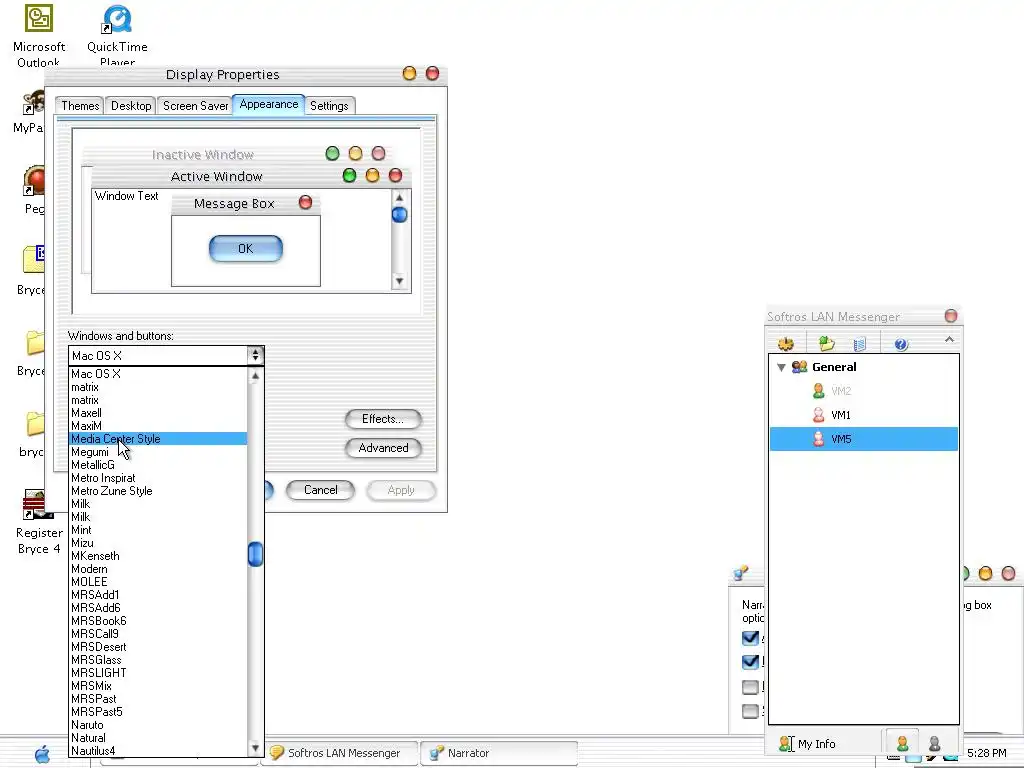
Task: Click the style list scrollbar down arrow
Action: coord(255,748)
